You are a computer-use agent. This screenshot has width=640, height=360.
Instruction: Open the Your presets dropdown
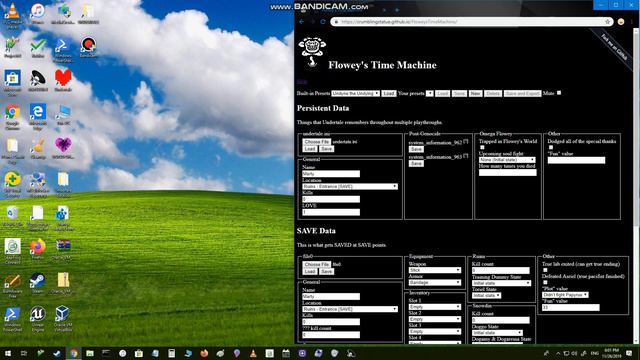point(429,93)
